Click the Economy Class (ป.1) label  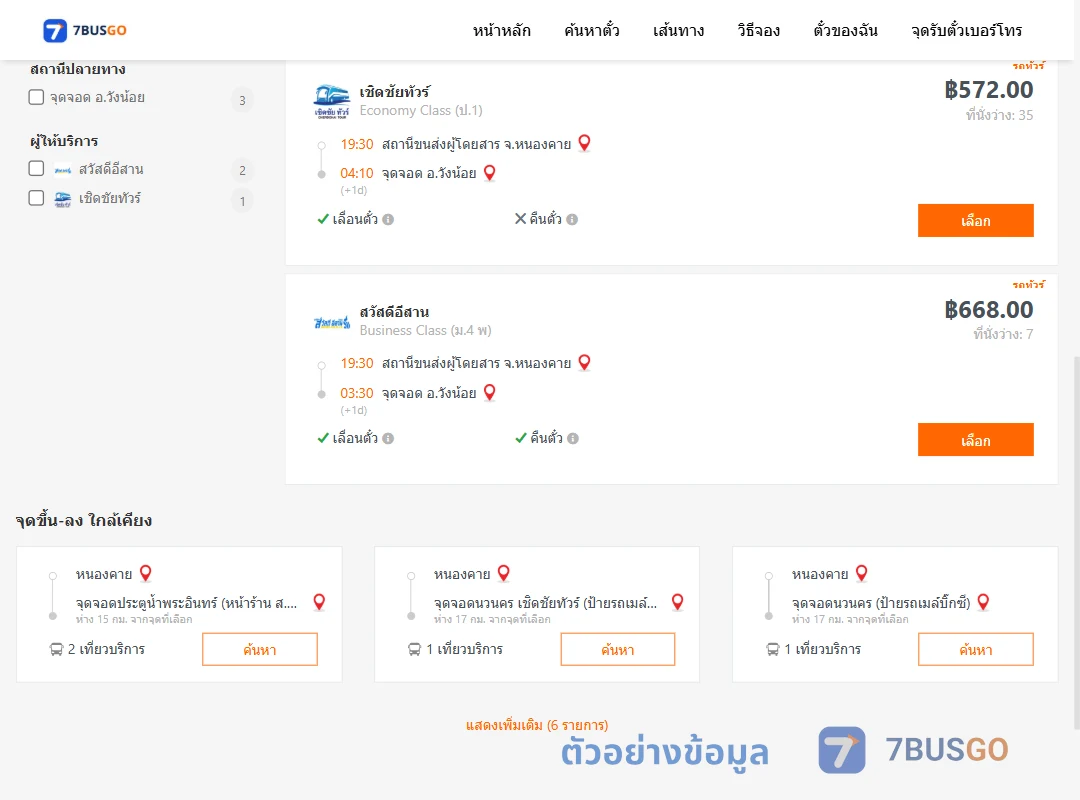(x=421, y=110)
